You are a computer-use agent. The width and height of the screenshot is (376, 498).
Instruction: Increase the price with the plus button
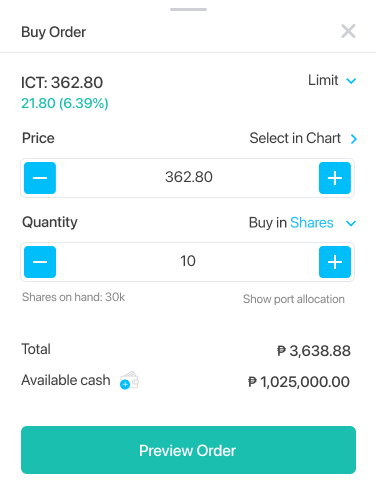pos(335,178)
